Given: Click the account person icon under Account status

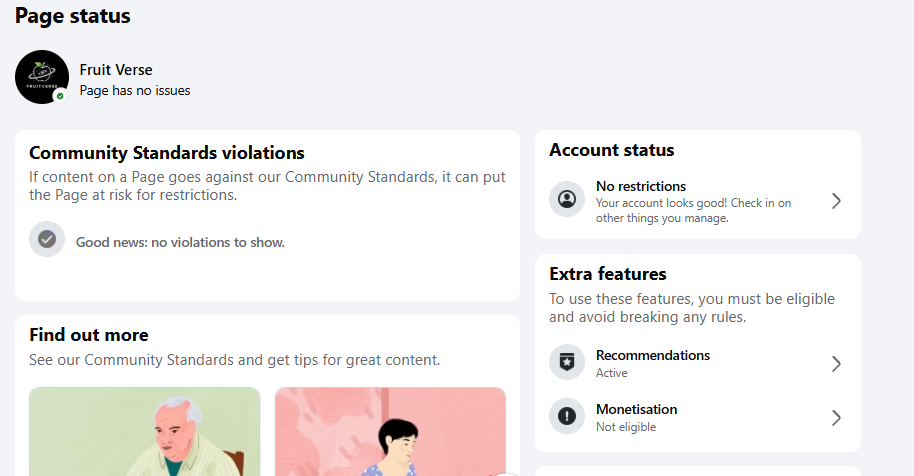Looking at the screenshot, I should tap(567, 199).
